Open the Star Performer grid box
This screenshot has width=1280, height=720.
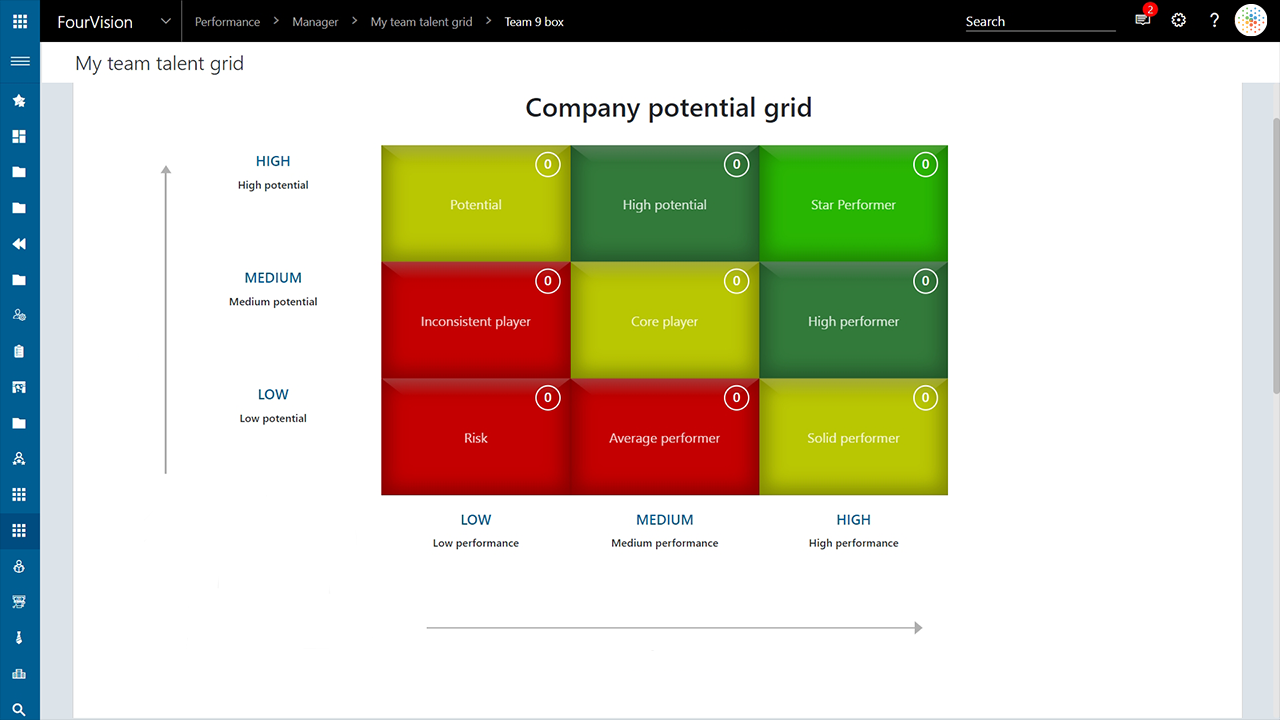[853, 204]
